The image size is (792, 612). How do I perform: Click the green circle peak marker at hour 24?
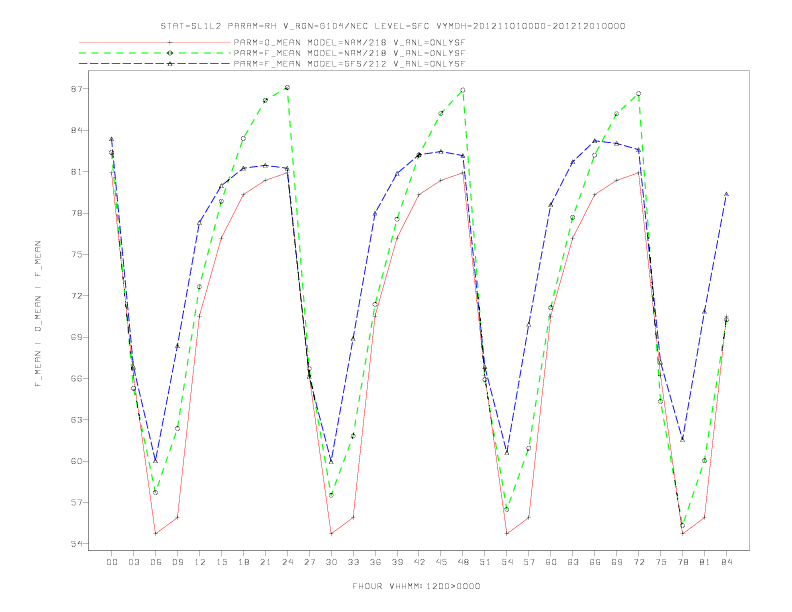tap(287, 88)
